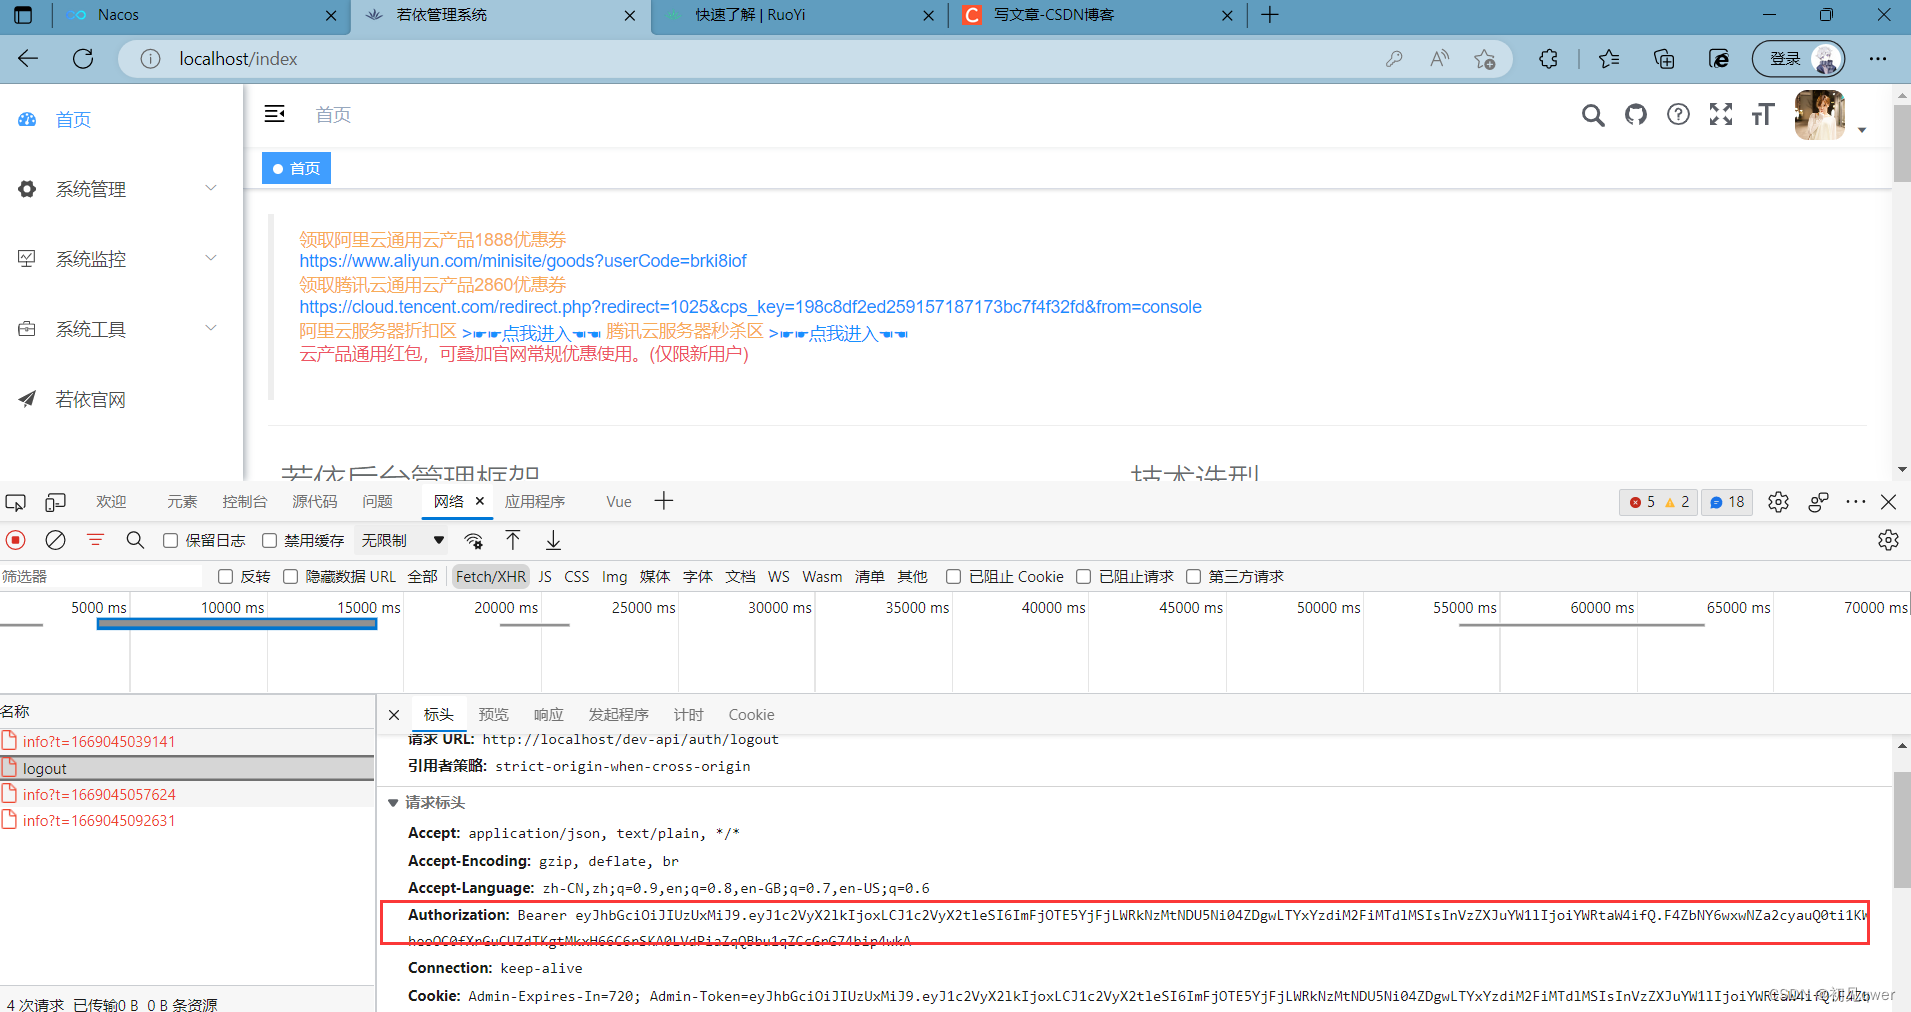Select the DevTools inspect element tool
This screenshot has width=1911, height=1012.
tap(15, 502)
